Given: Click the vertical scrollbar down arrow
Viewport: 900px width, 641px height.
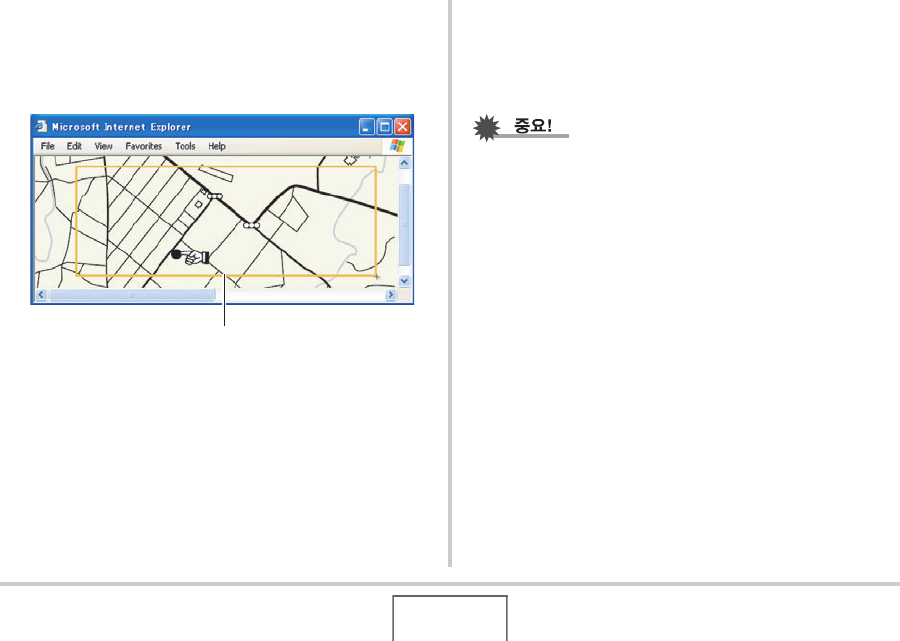Looking at the screenshot, I should click(404, 281).
